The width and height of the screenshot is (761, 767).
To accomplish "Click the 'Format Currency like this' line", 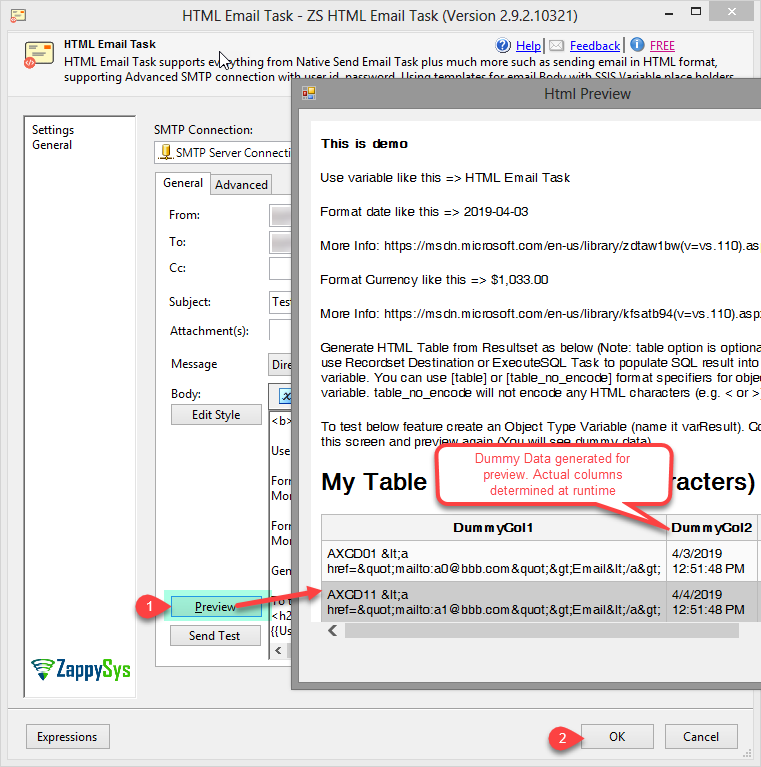I will [434, 280].
